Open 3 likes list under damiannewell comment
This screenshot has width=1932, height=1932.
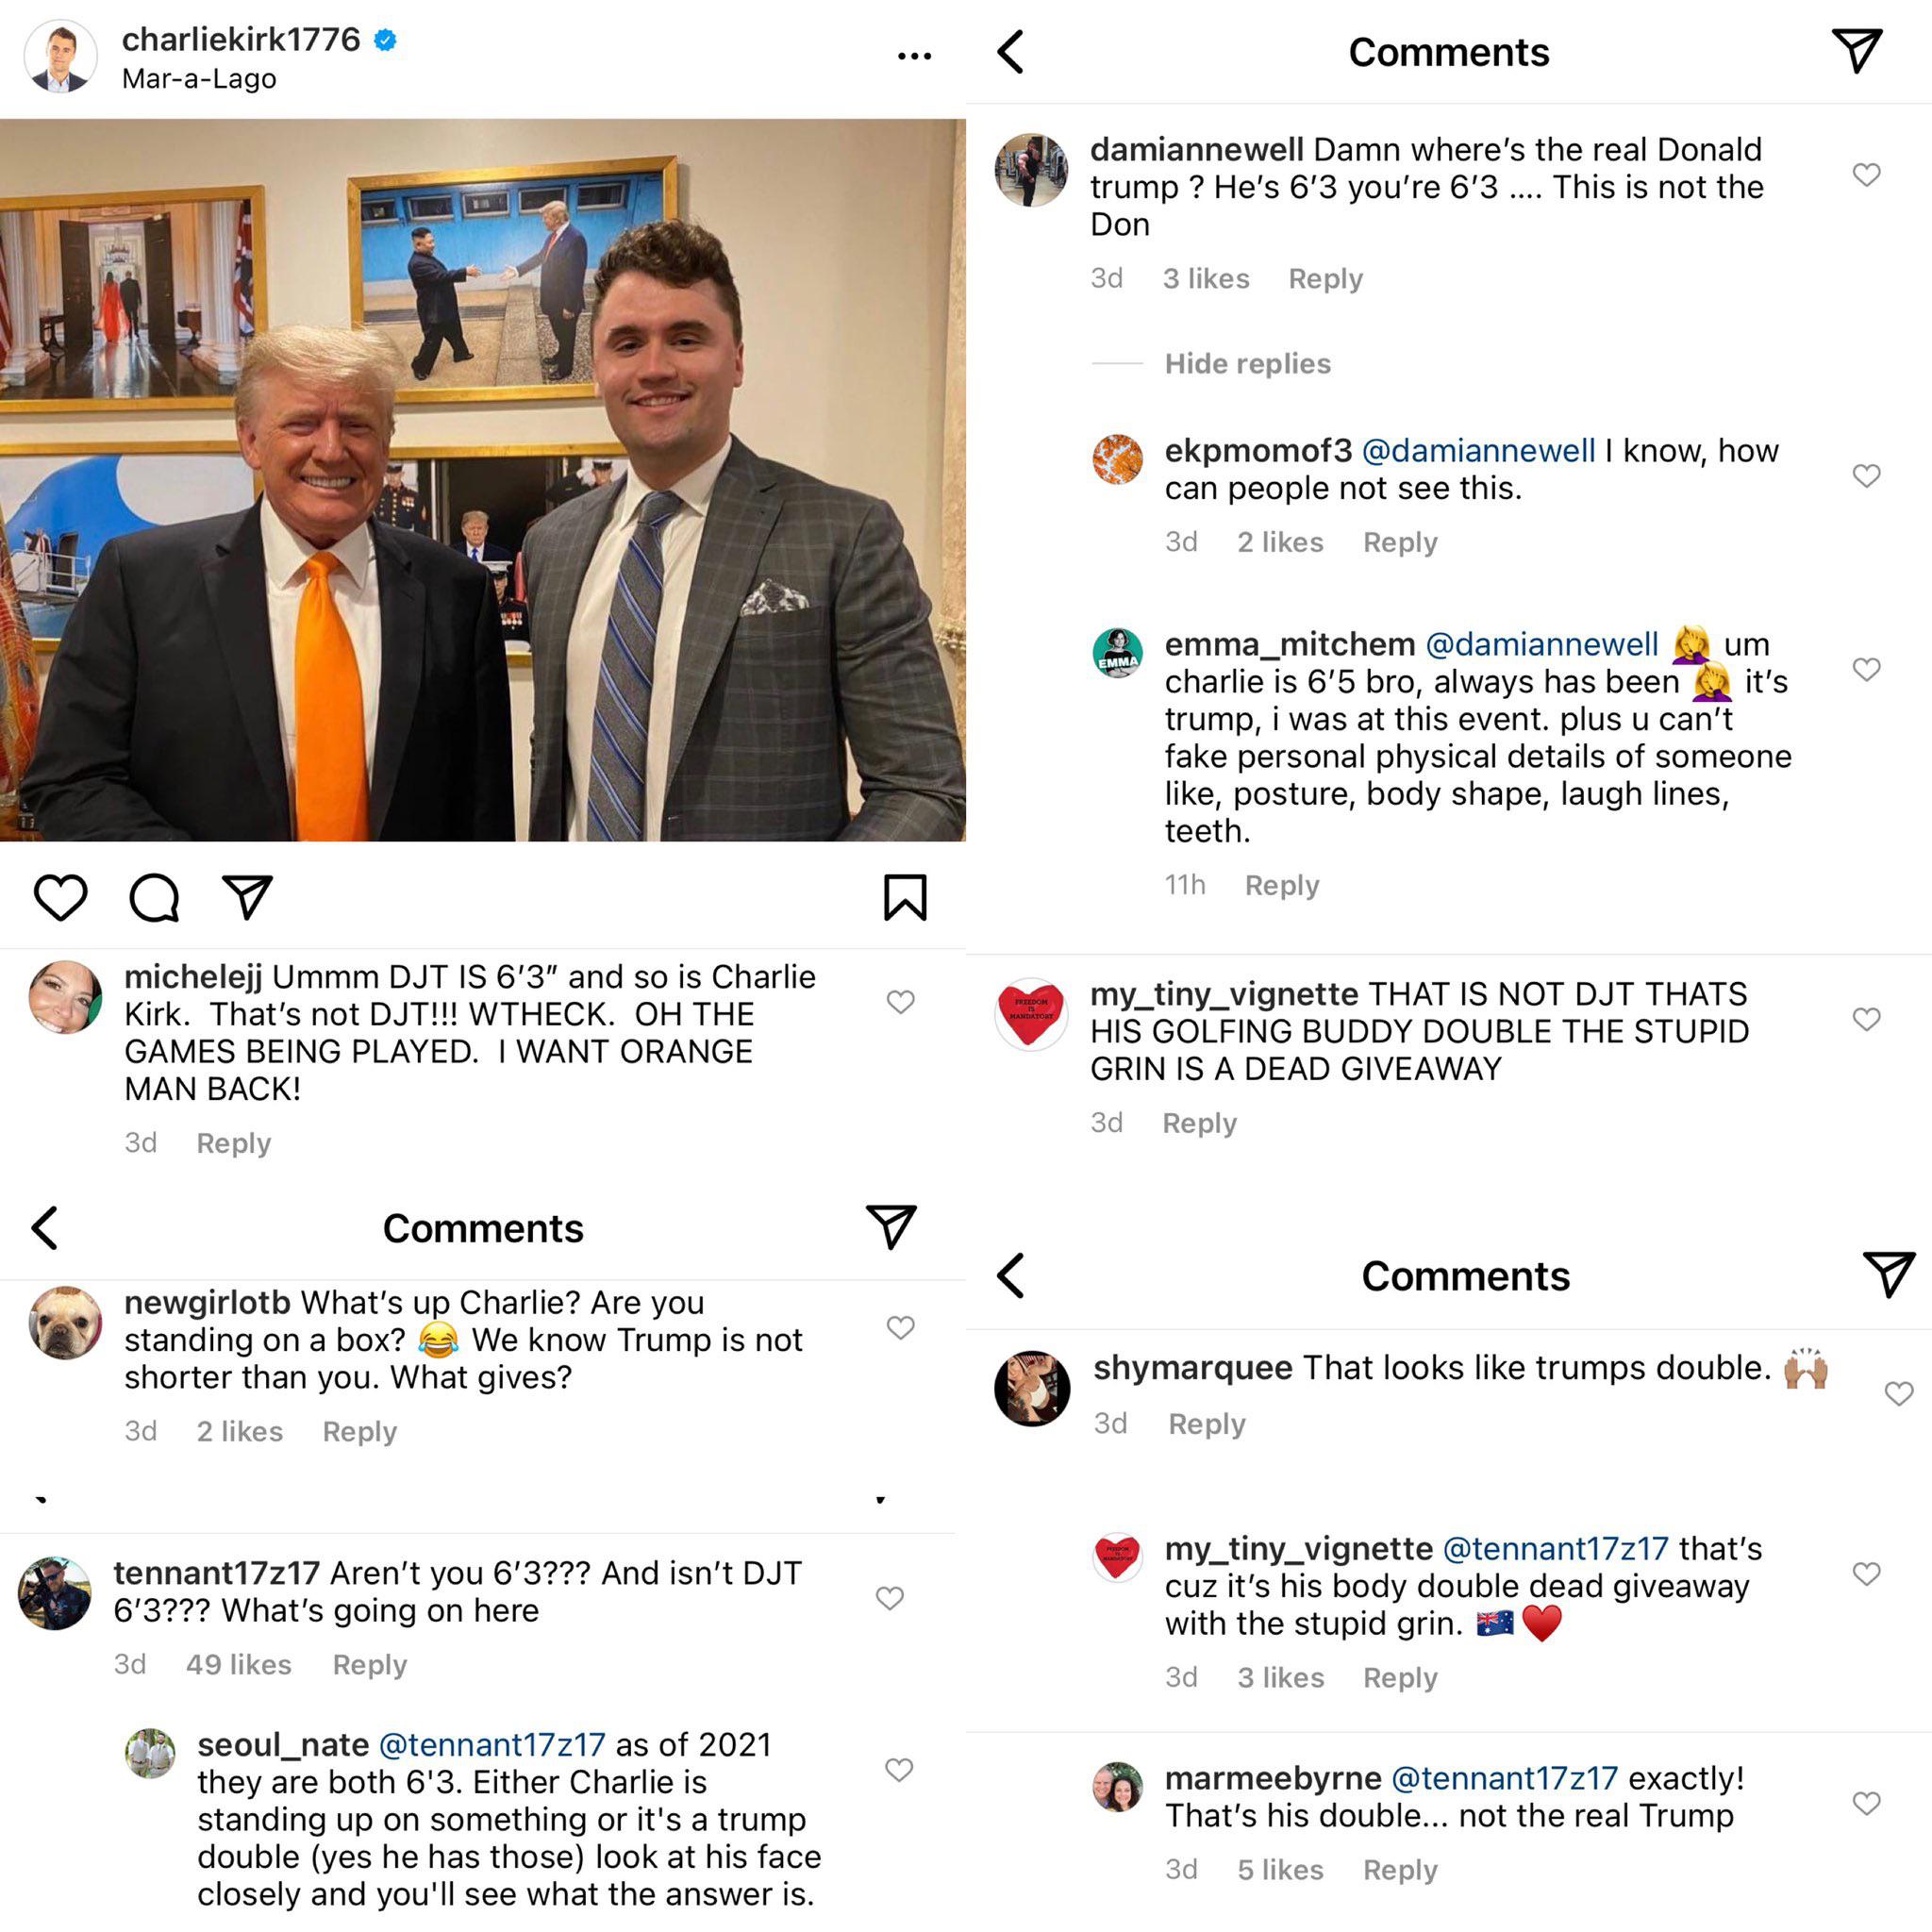pos(1206,279)
